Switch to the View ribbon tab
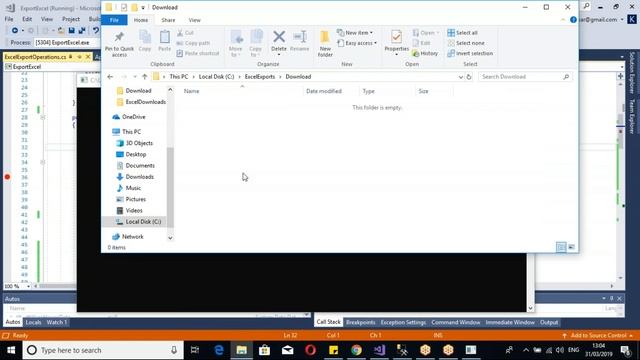This screenshot has height=360, width=640. [194, 20]
